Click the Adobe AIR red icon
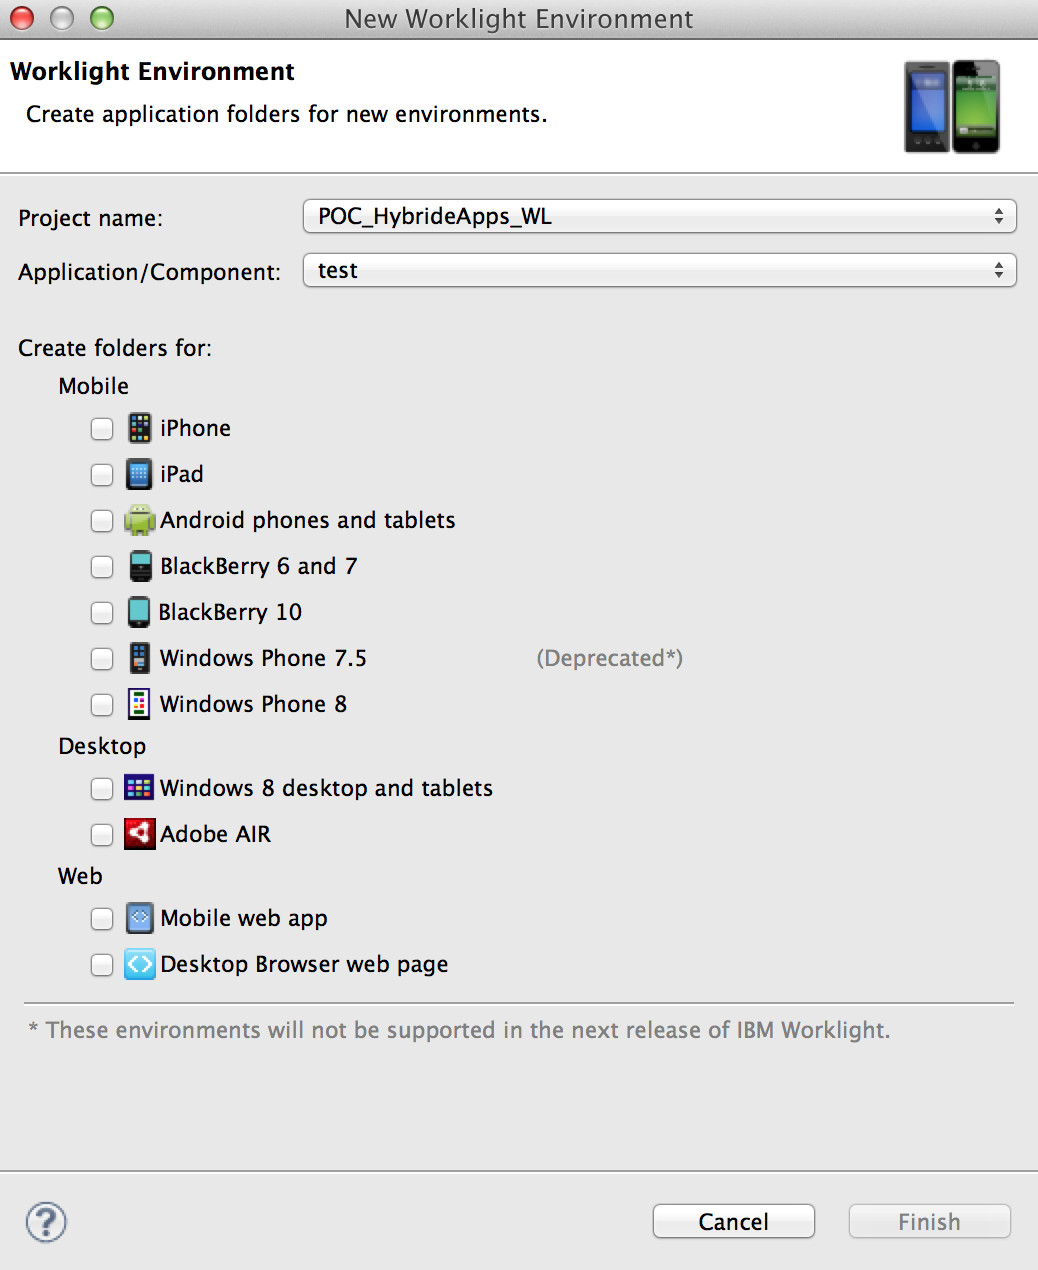 coord(140,834)
